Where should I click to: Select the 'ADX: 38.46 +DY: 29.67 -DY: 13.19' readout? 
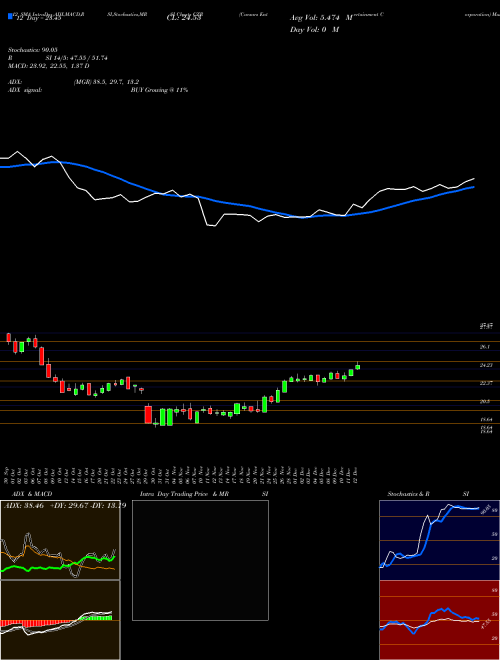65,506
